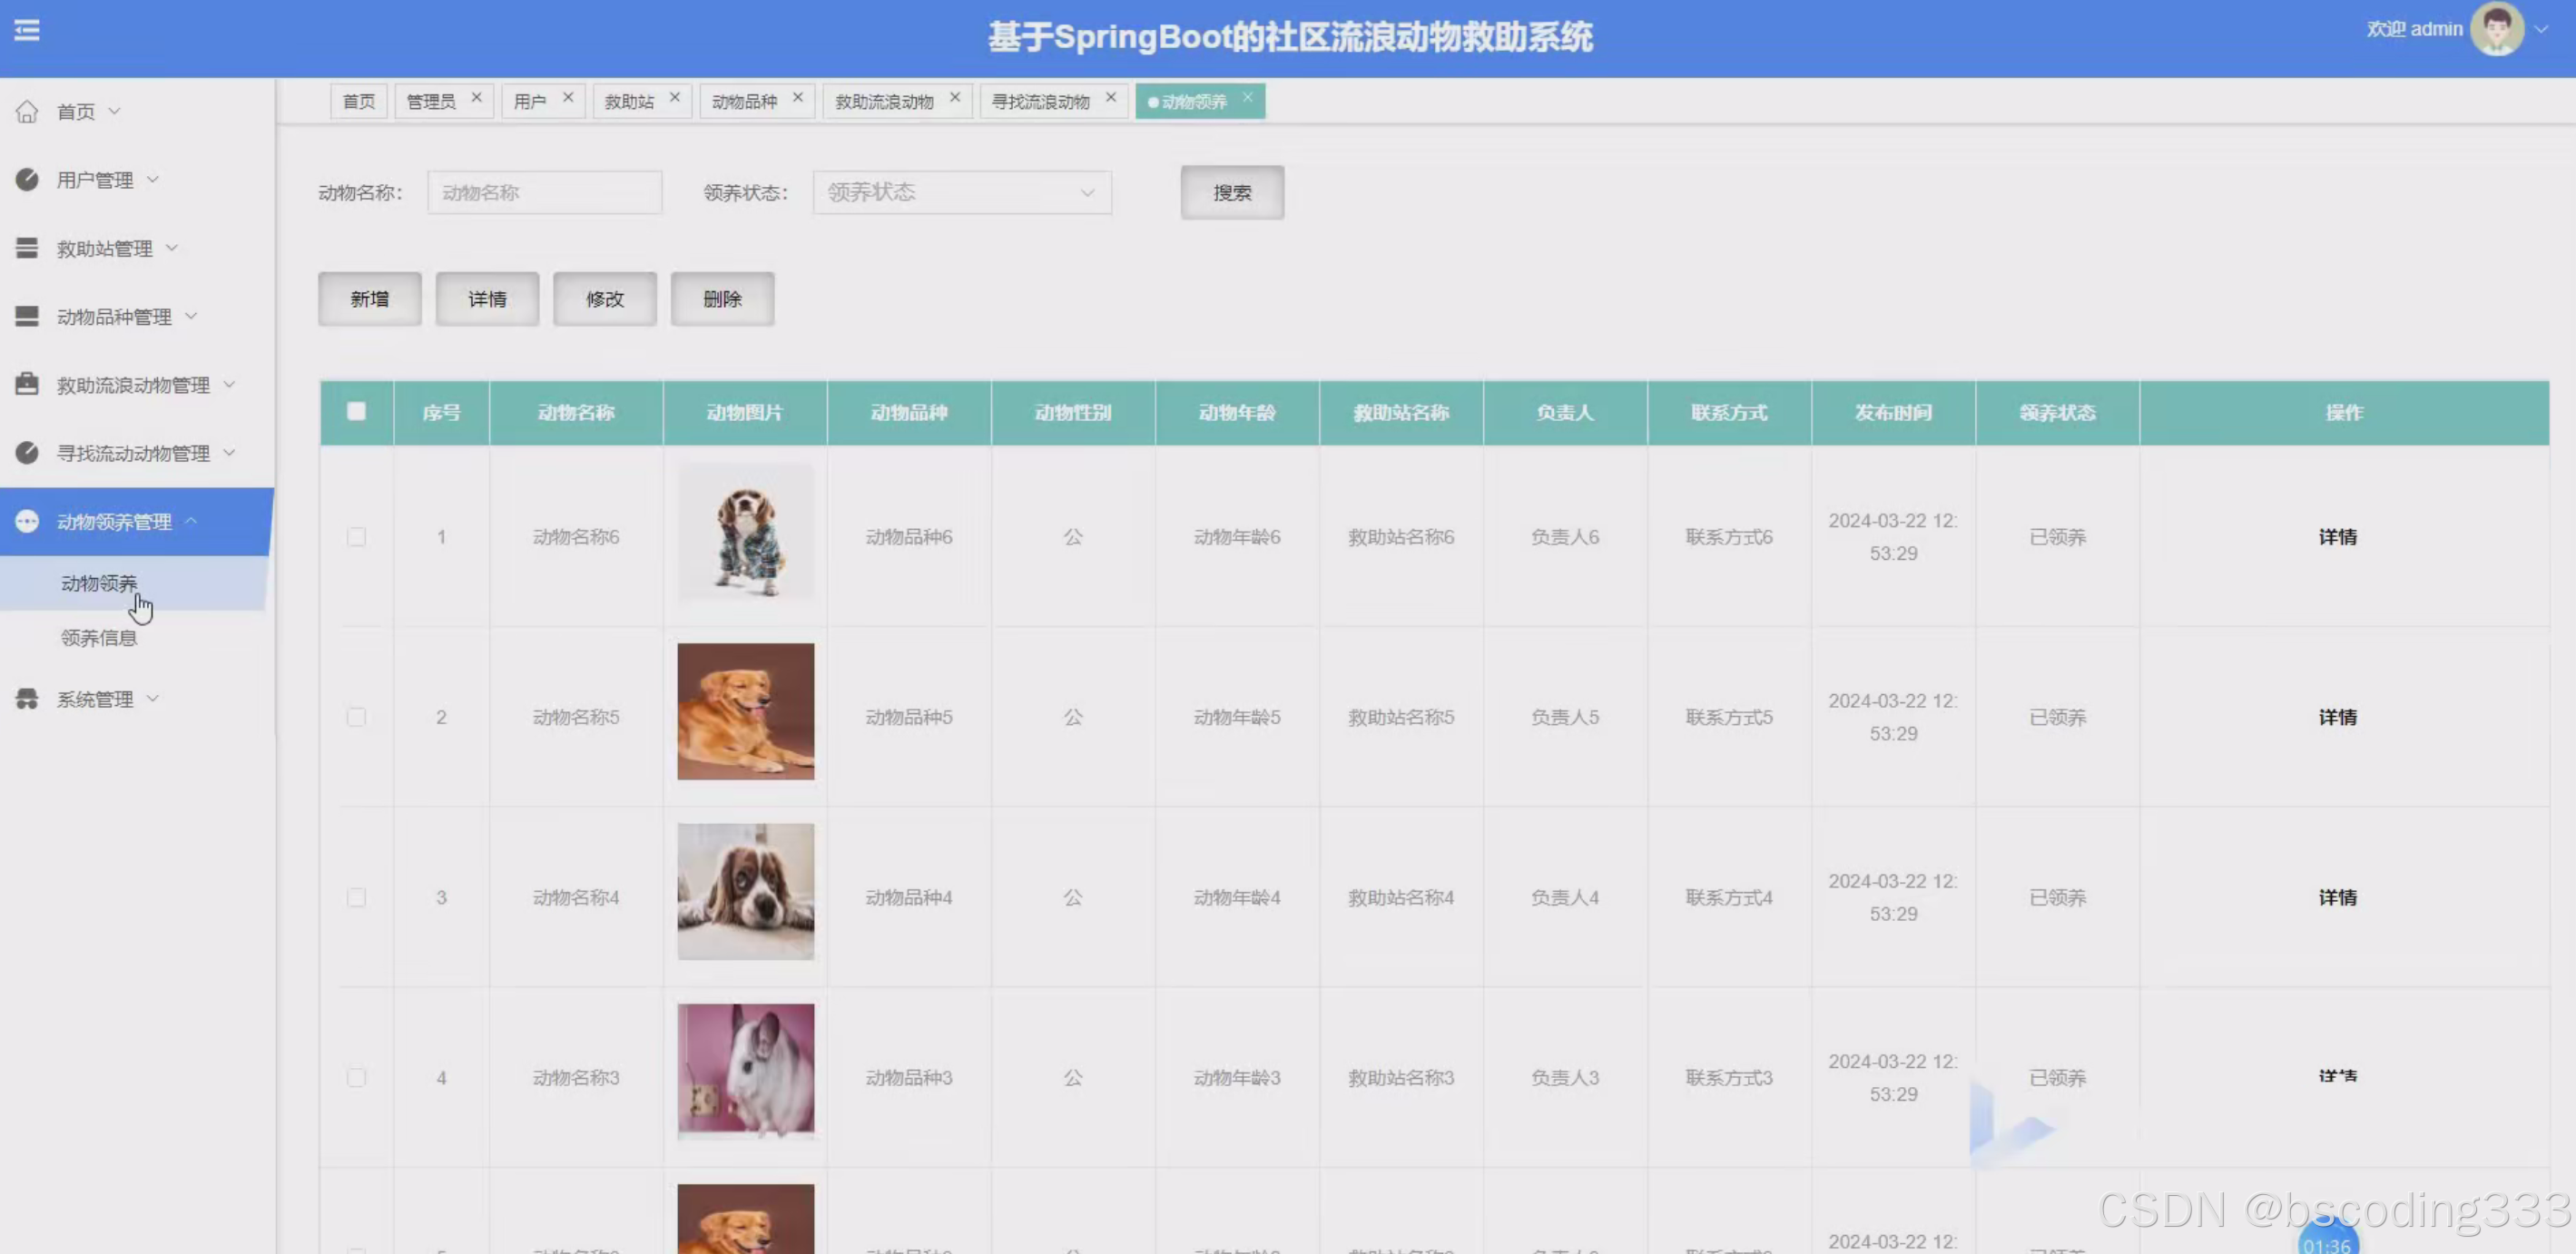The height and width of the screenshot is (1254, 2576).
Task: Toggle the select-all header checkbox
Action: [356, 411]
